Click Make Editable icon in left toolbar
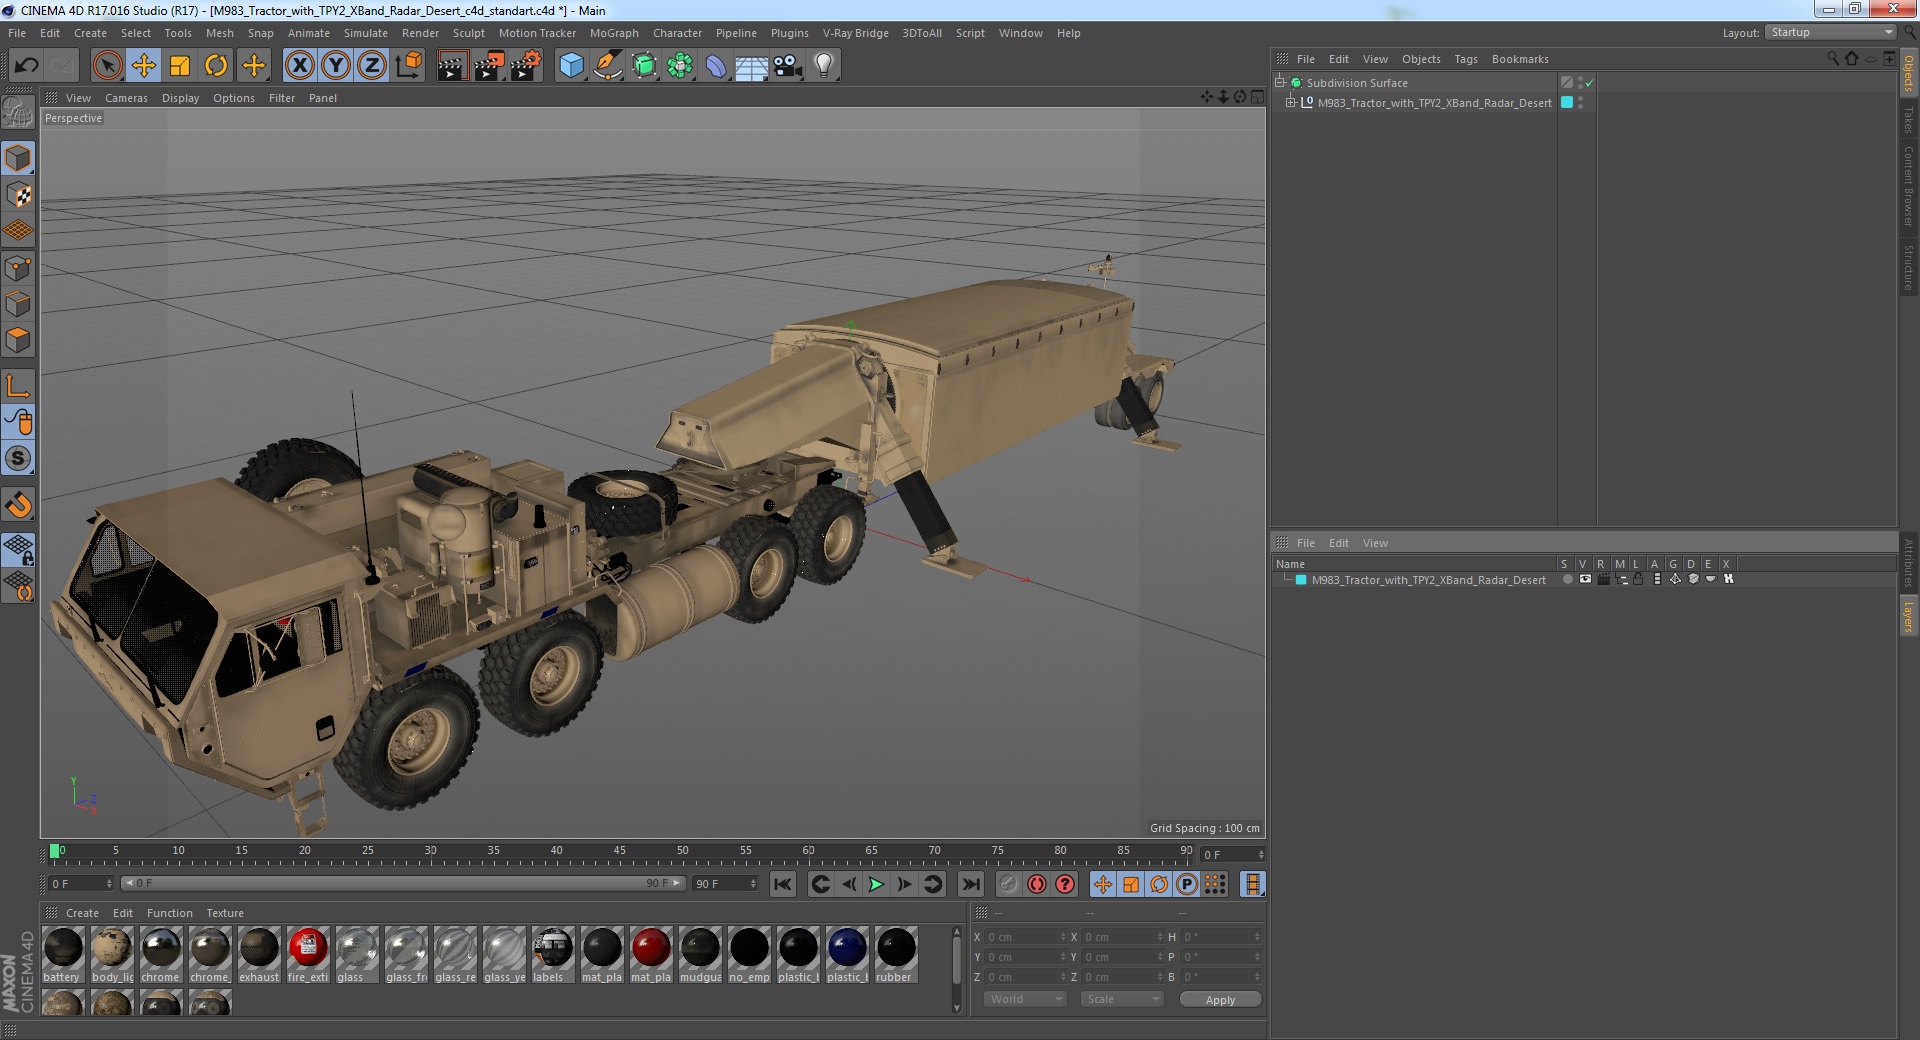 [x=18, y=113]
